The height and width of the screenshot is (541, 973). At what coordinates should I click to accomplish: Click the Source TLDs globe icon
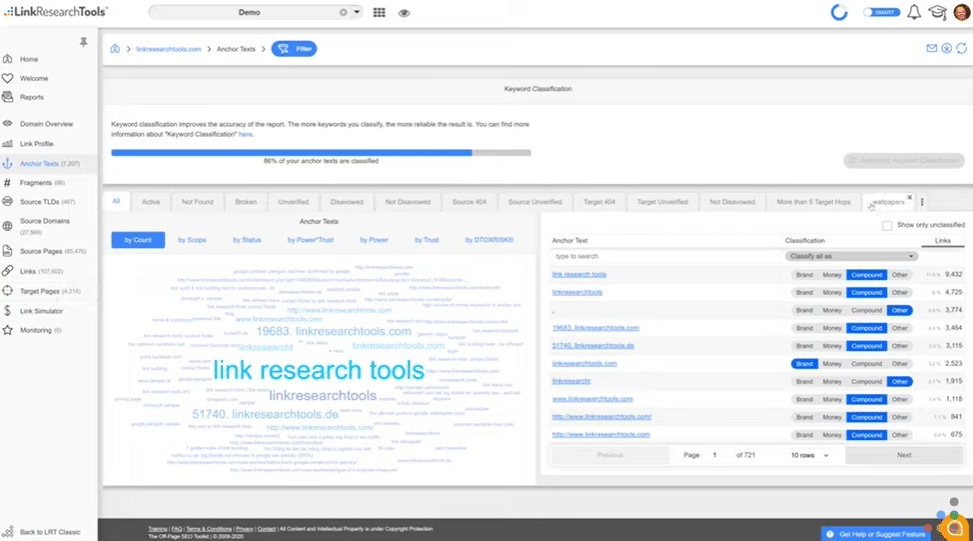tap(7, 201)
